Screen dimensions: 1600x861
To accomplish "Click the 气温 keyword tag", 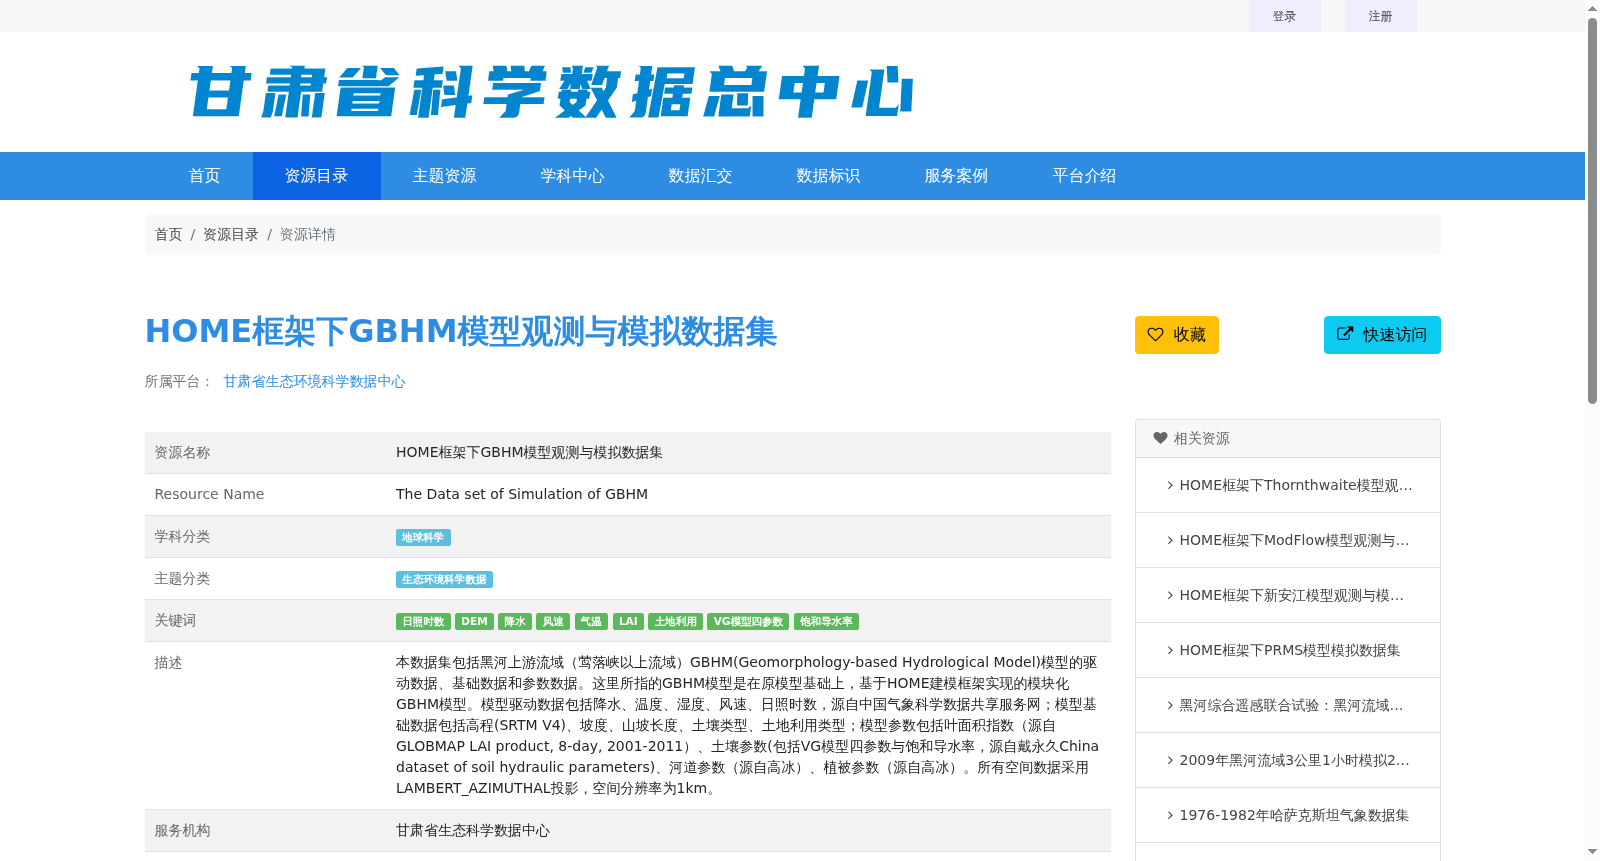I will 591,621.
